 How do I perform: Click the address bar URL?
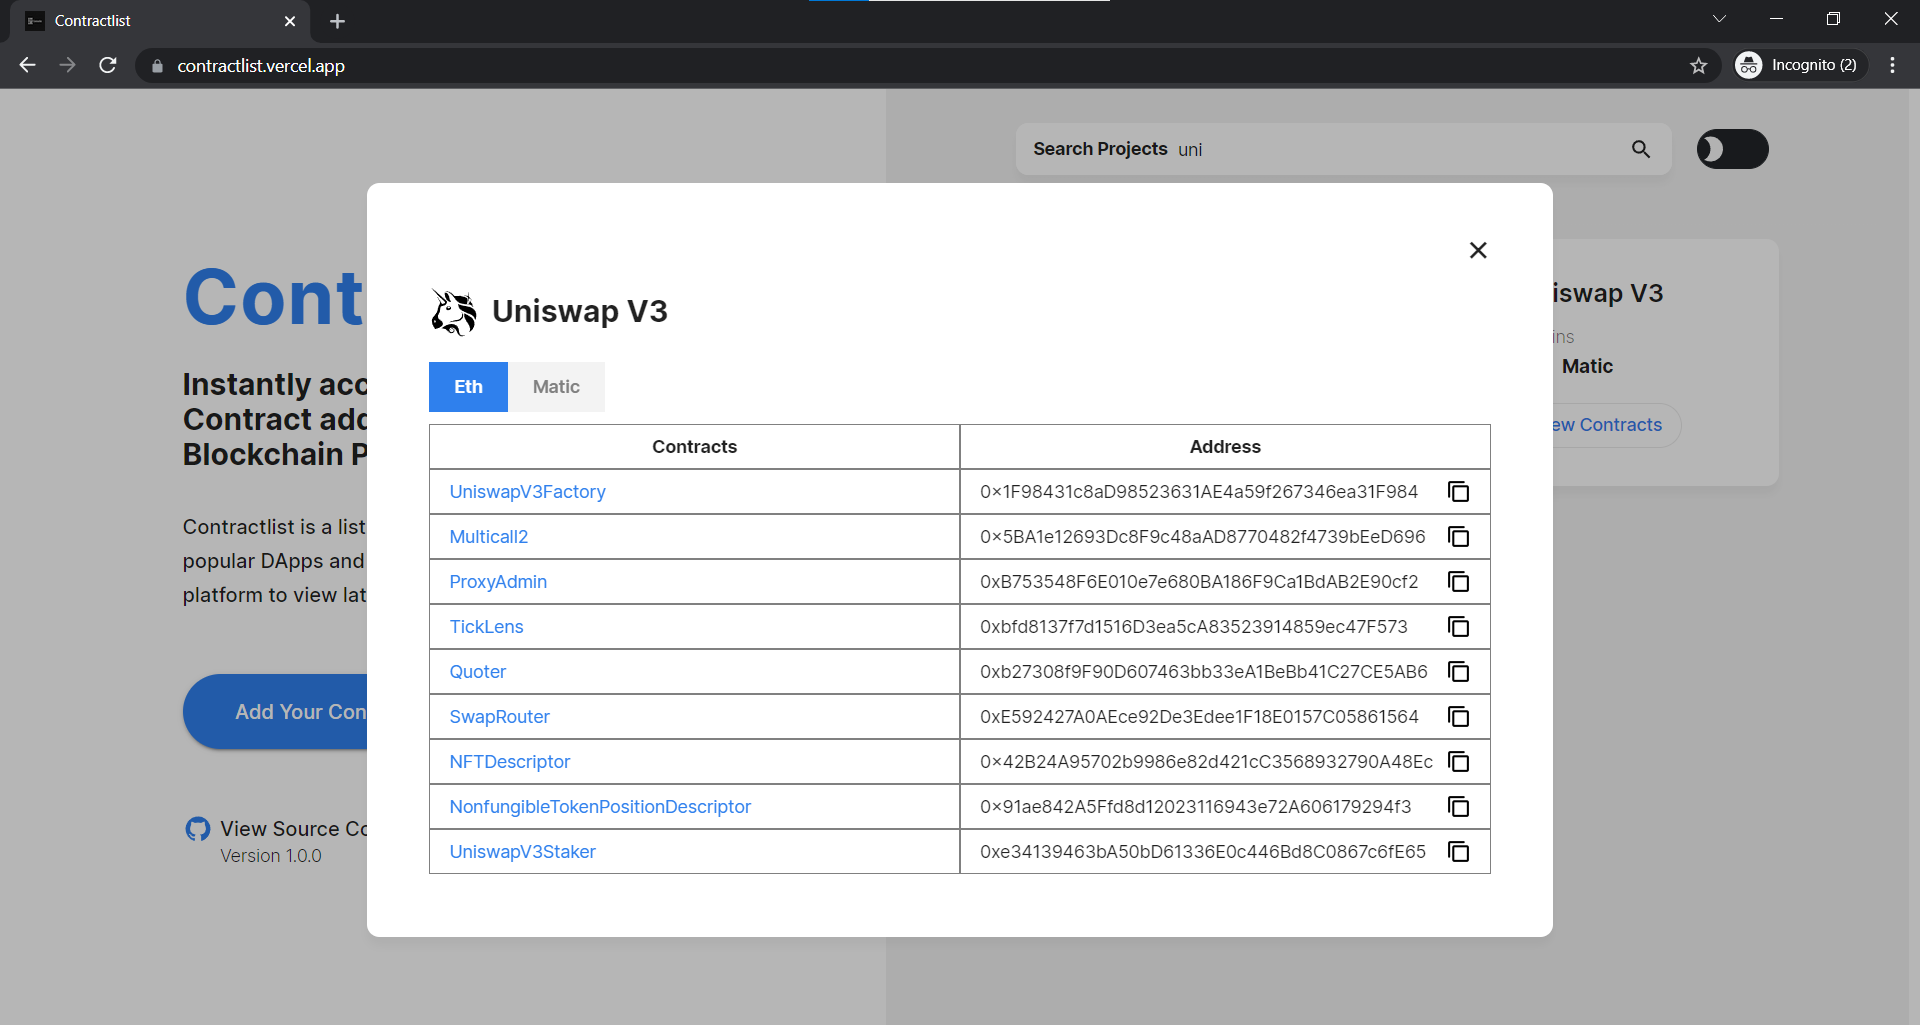click(x=261, y=66)
